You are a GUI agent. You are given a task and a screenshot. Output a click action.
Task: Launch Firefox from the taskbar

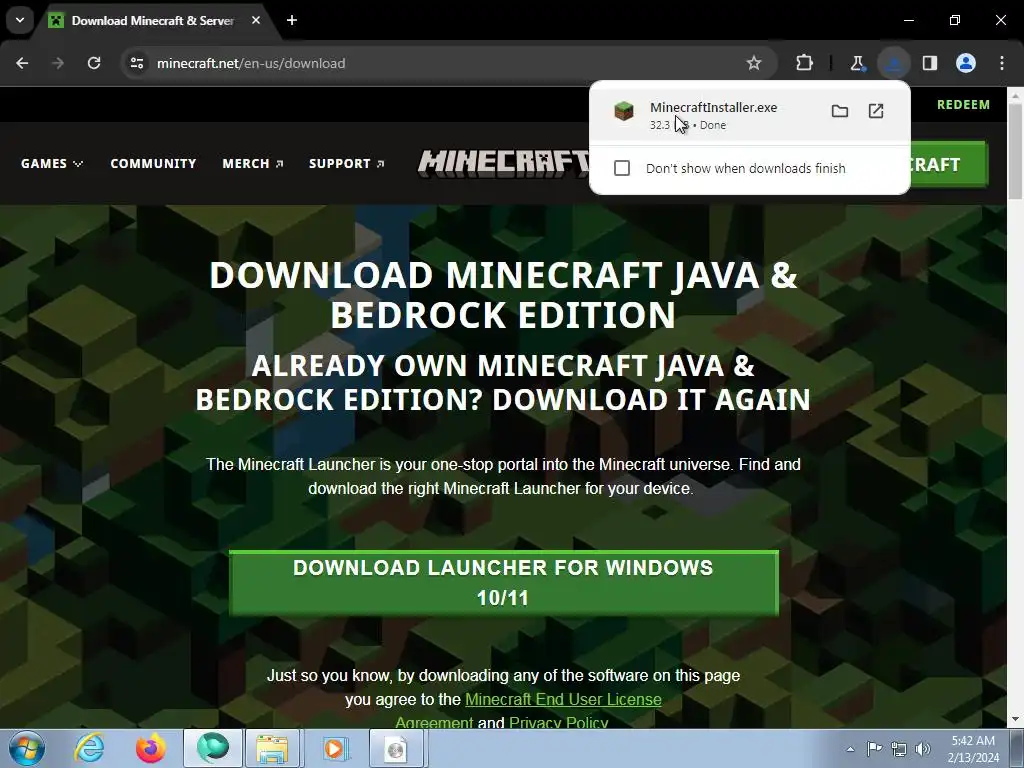[x=150, y=748]
